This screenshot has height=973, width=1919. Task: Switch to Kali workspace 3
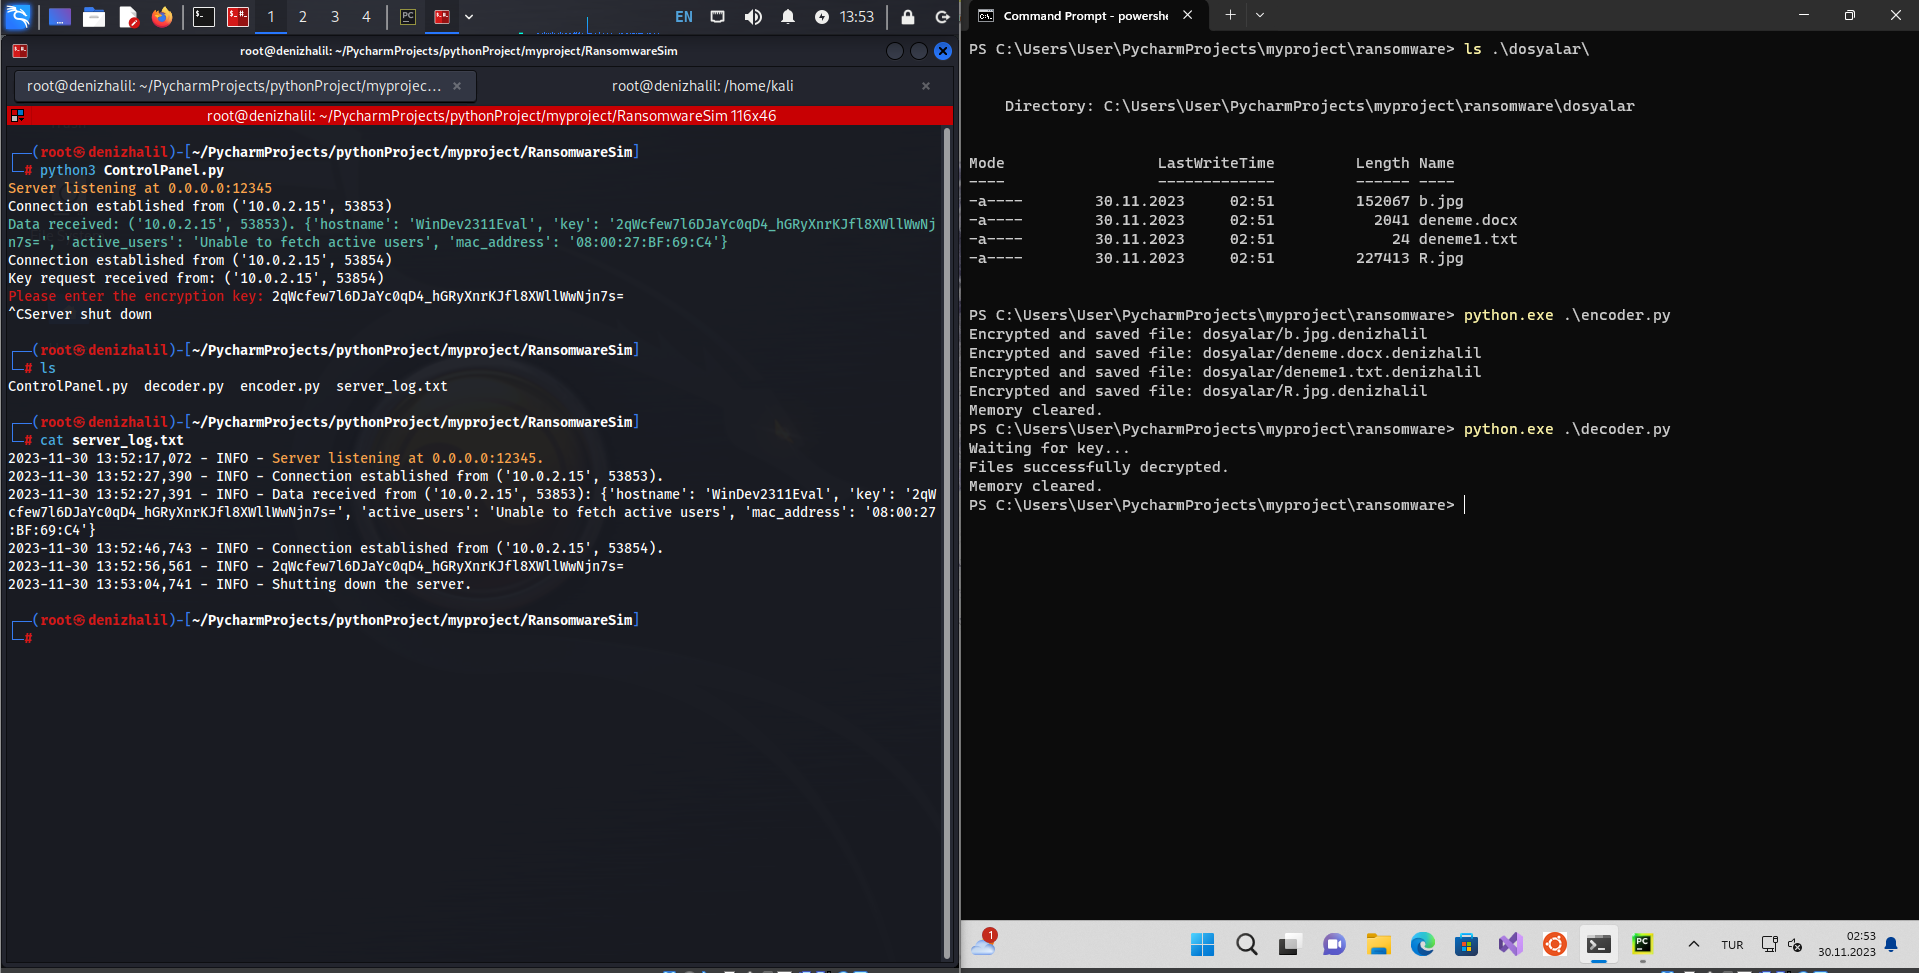[x=335, y=16]
